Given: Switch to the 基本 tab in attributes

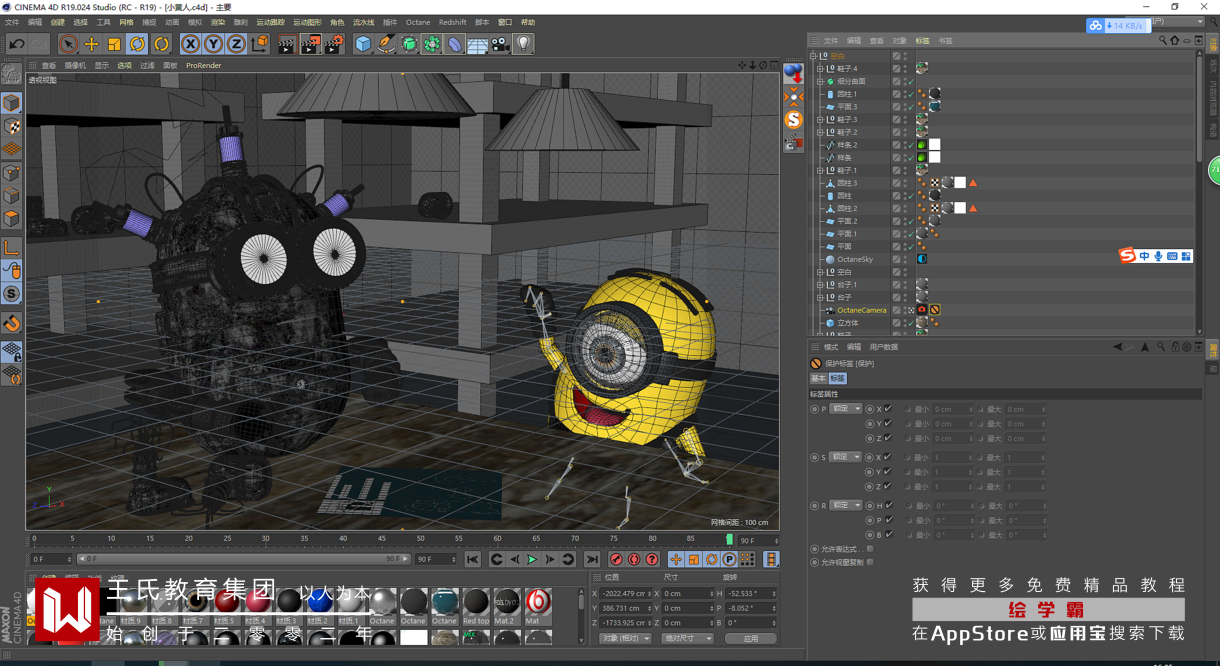Looking at the screenshot, I should (818, 379).
